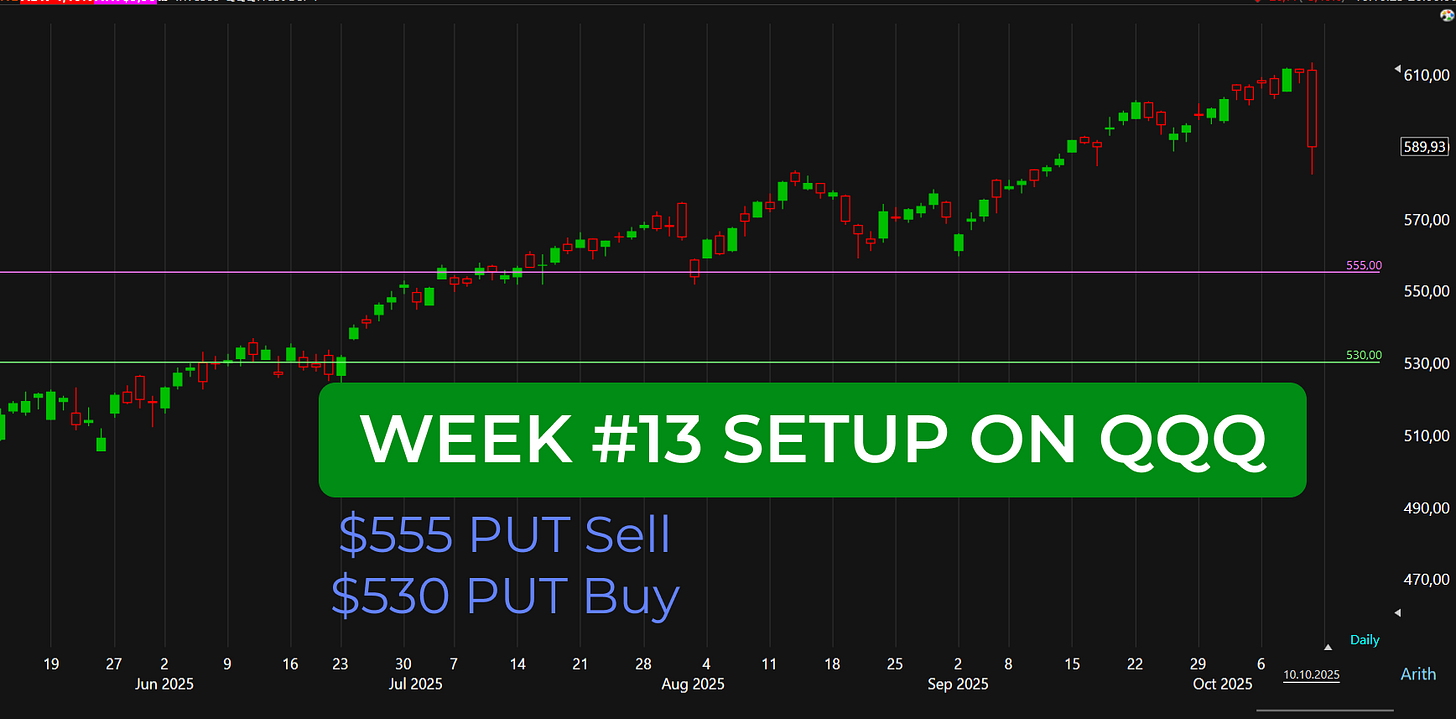The image size is (1456, 719).
Task: Click the $555 PUT Sell text
Action: tap(505, 536)
